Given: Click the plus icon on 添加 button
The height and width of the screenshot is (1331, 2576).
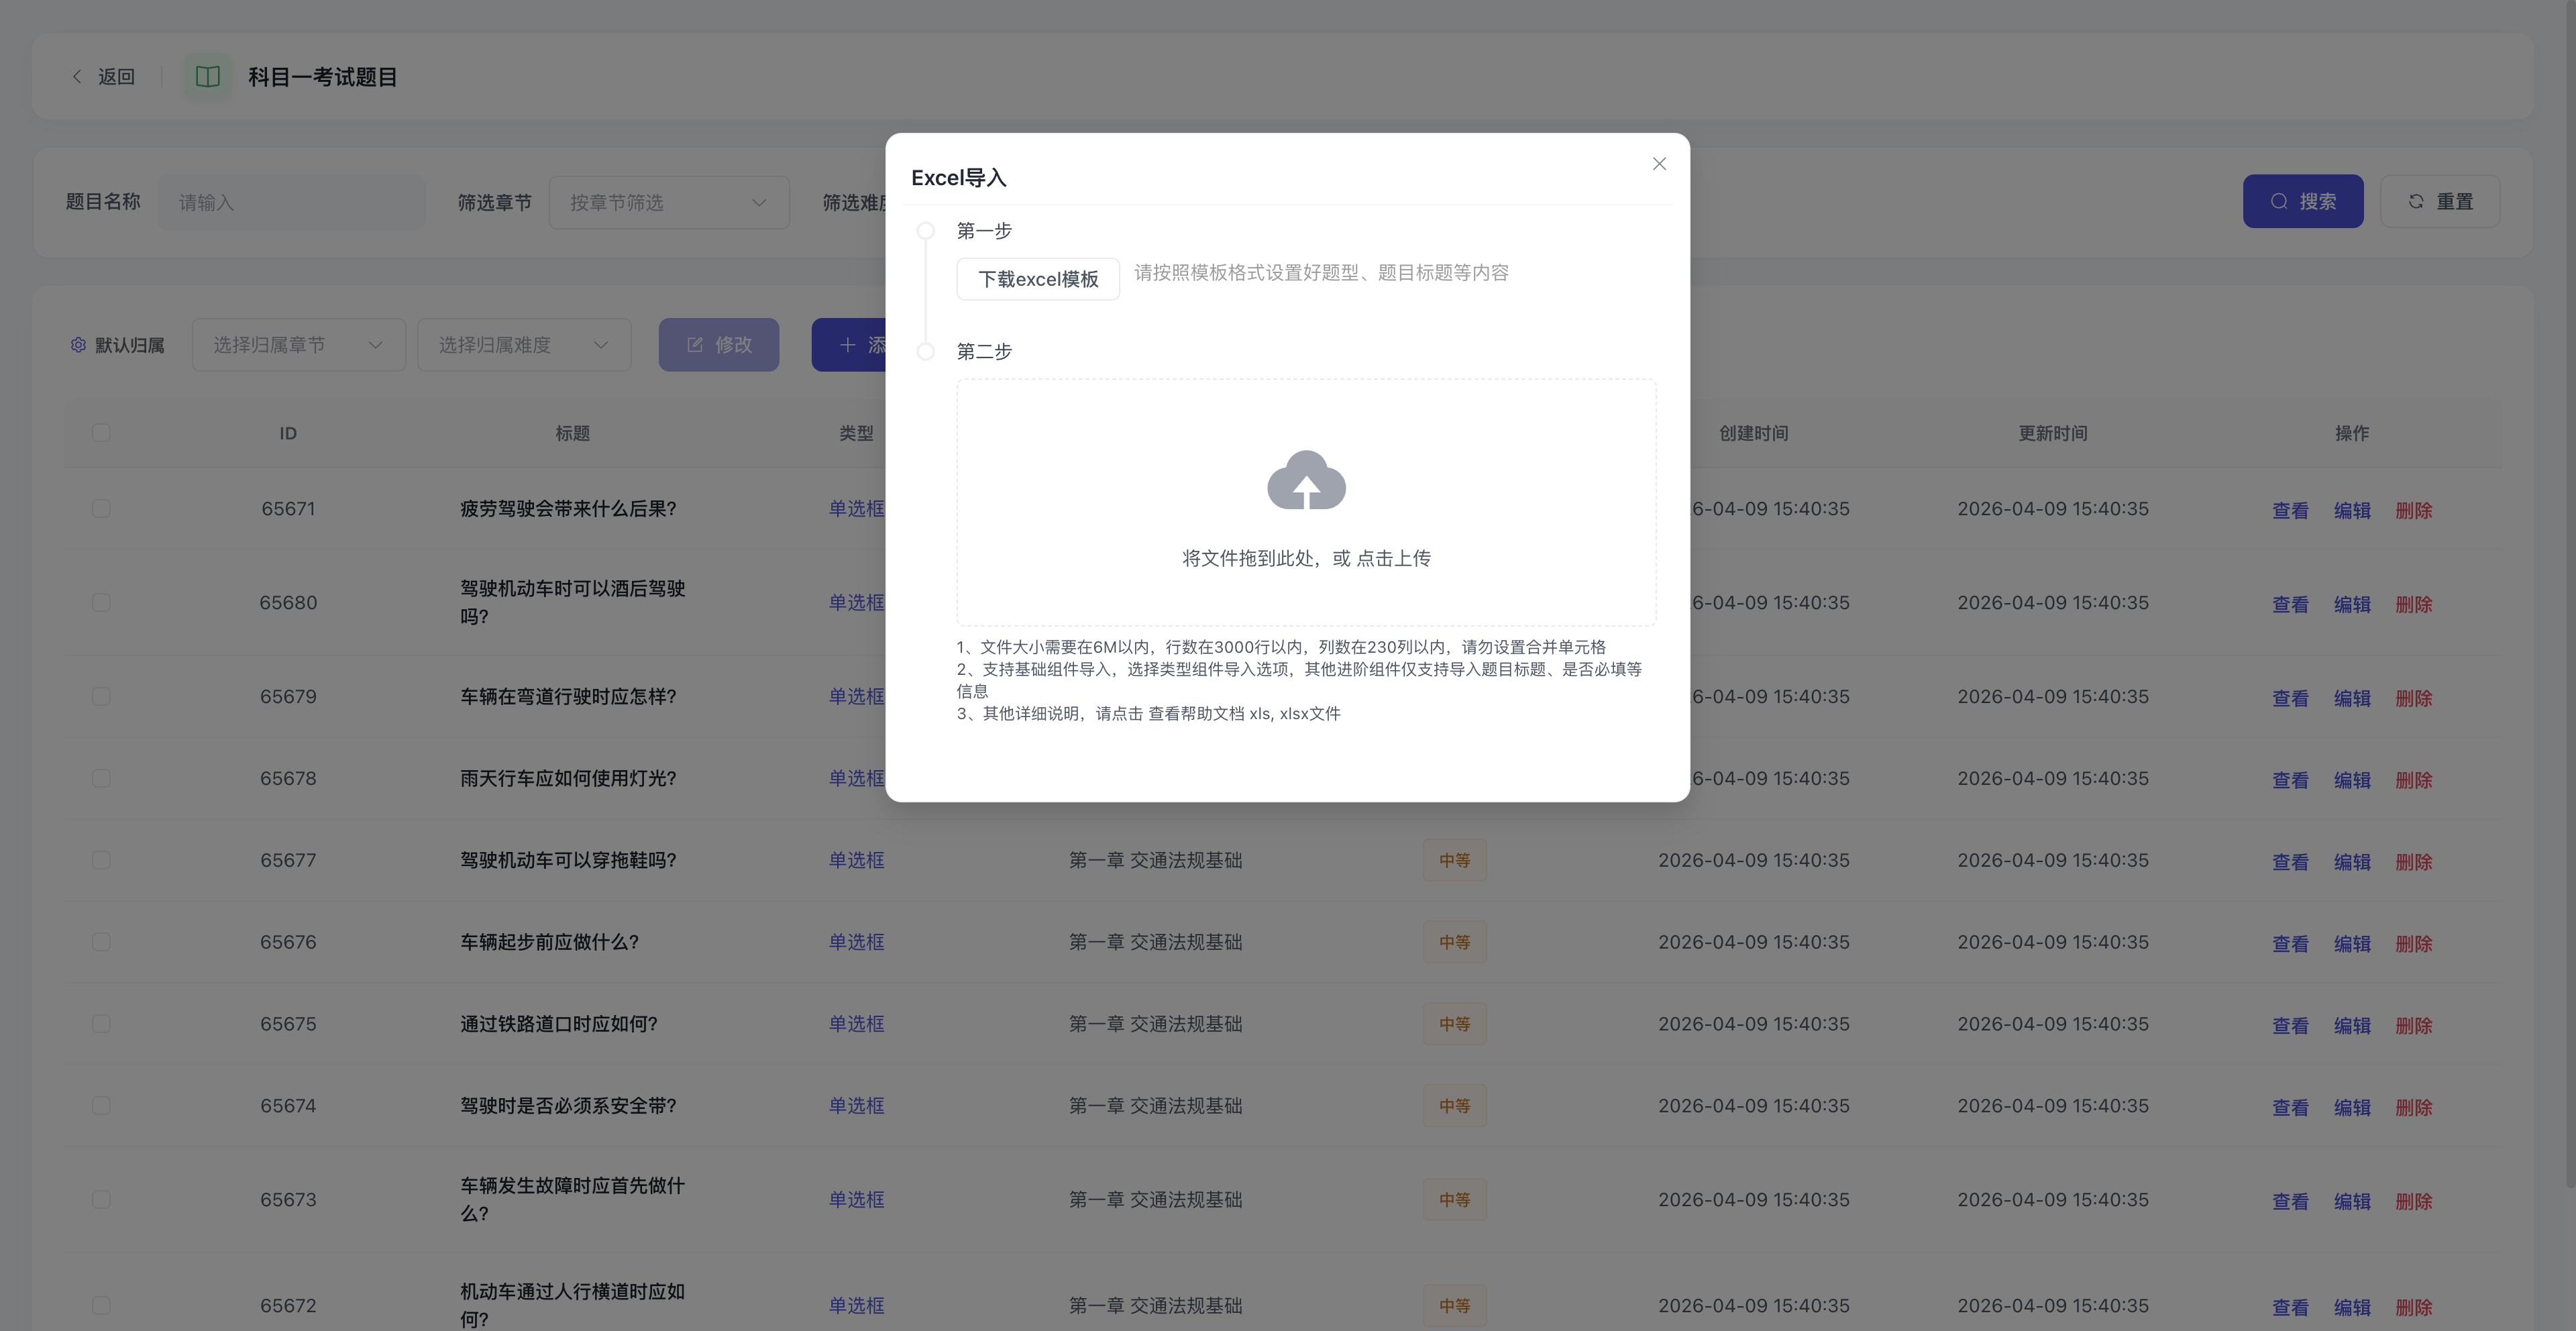Looking at the screenshot, I should [848, 345].
